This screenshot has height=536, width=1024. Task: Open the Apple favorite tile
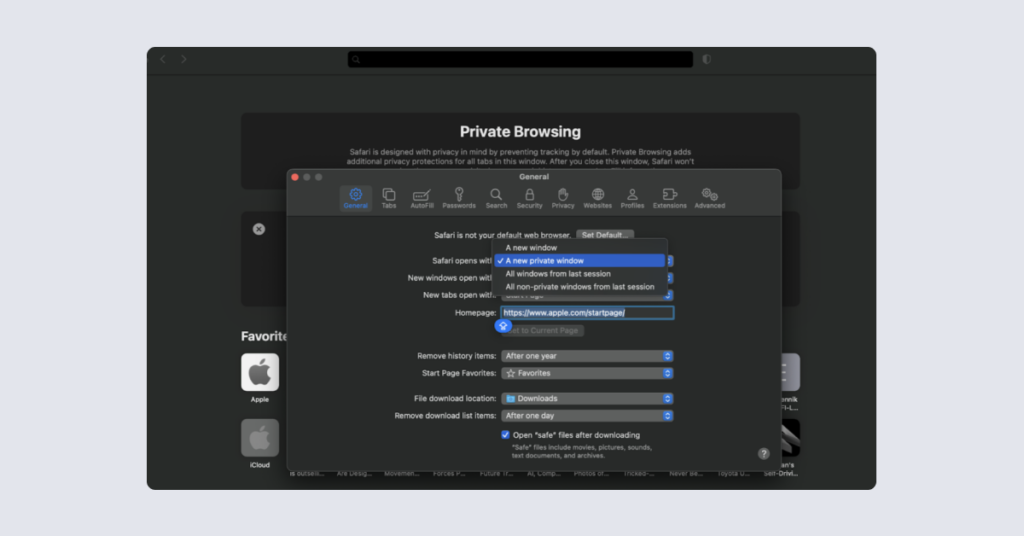click(260, 372)
